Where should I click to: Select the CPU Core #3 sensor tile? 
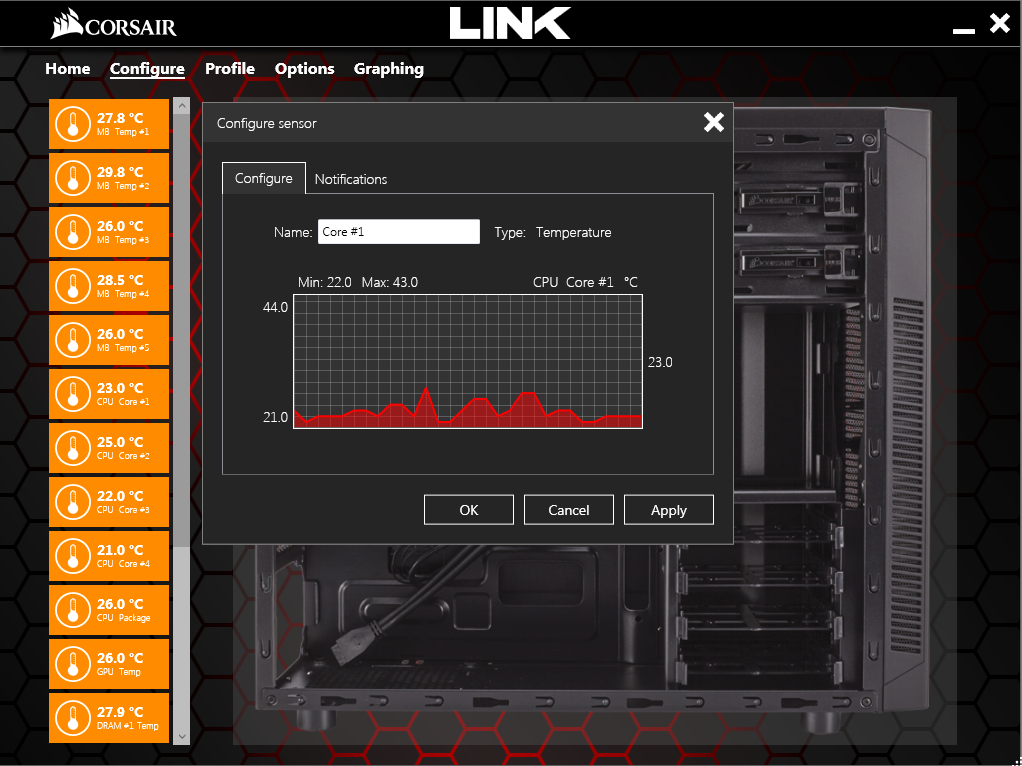(x=109, y=503)
